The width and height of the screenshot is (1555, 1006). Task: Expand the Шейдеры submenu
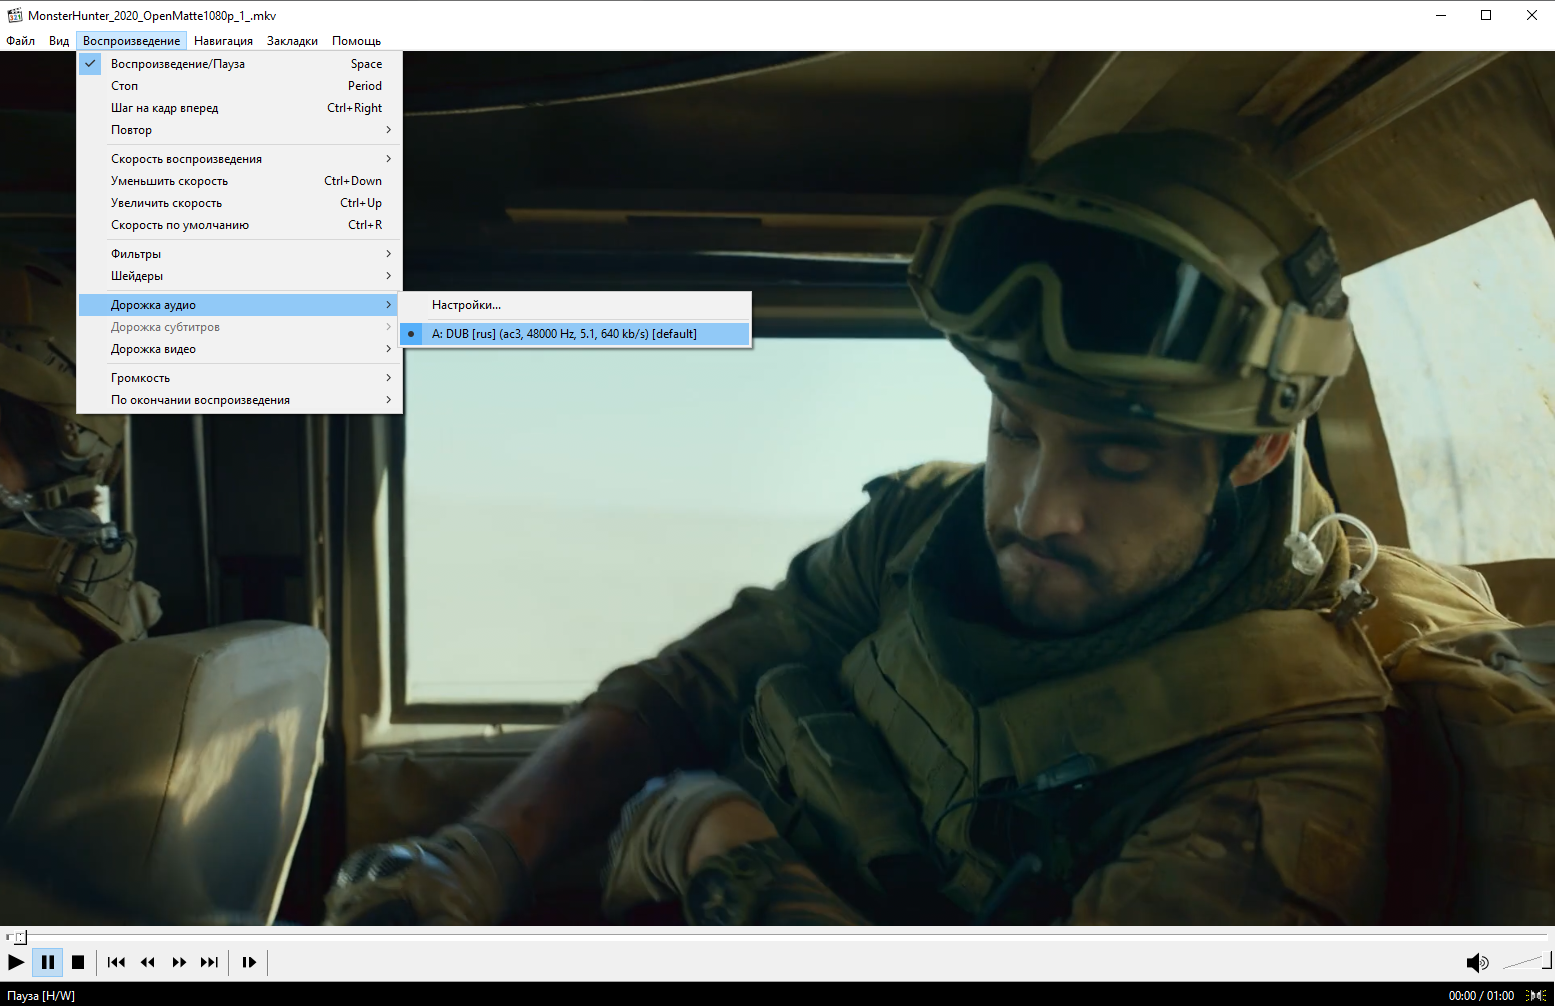240,275
